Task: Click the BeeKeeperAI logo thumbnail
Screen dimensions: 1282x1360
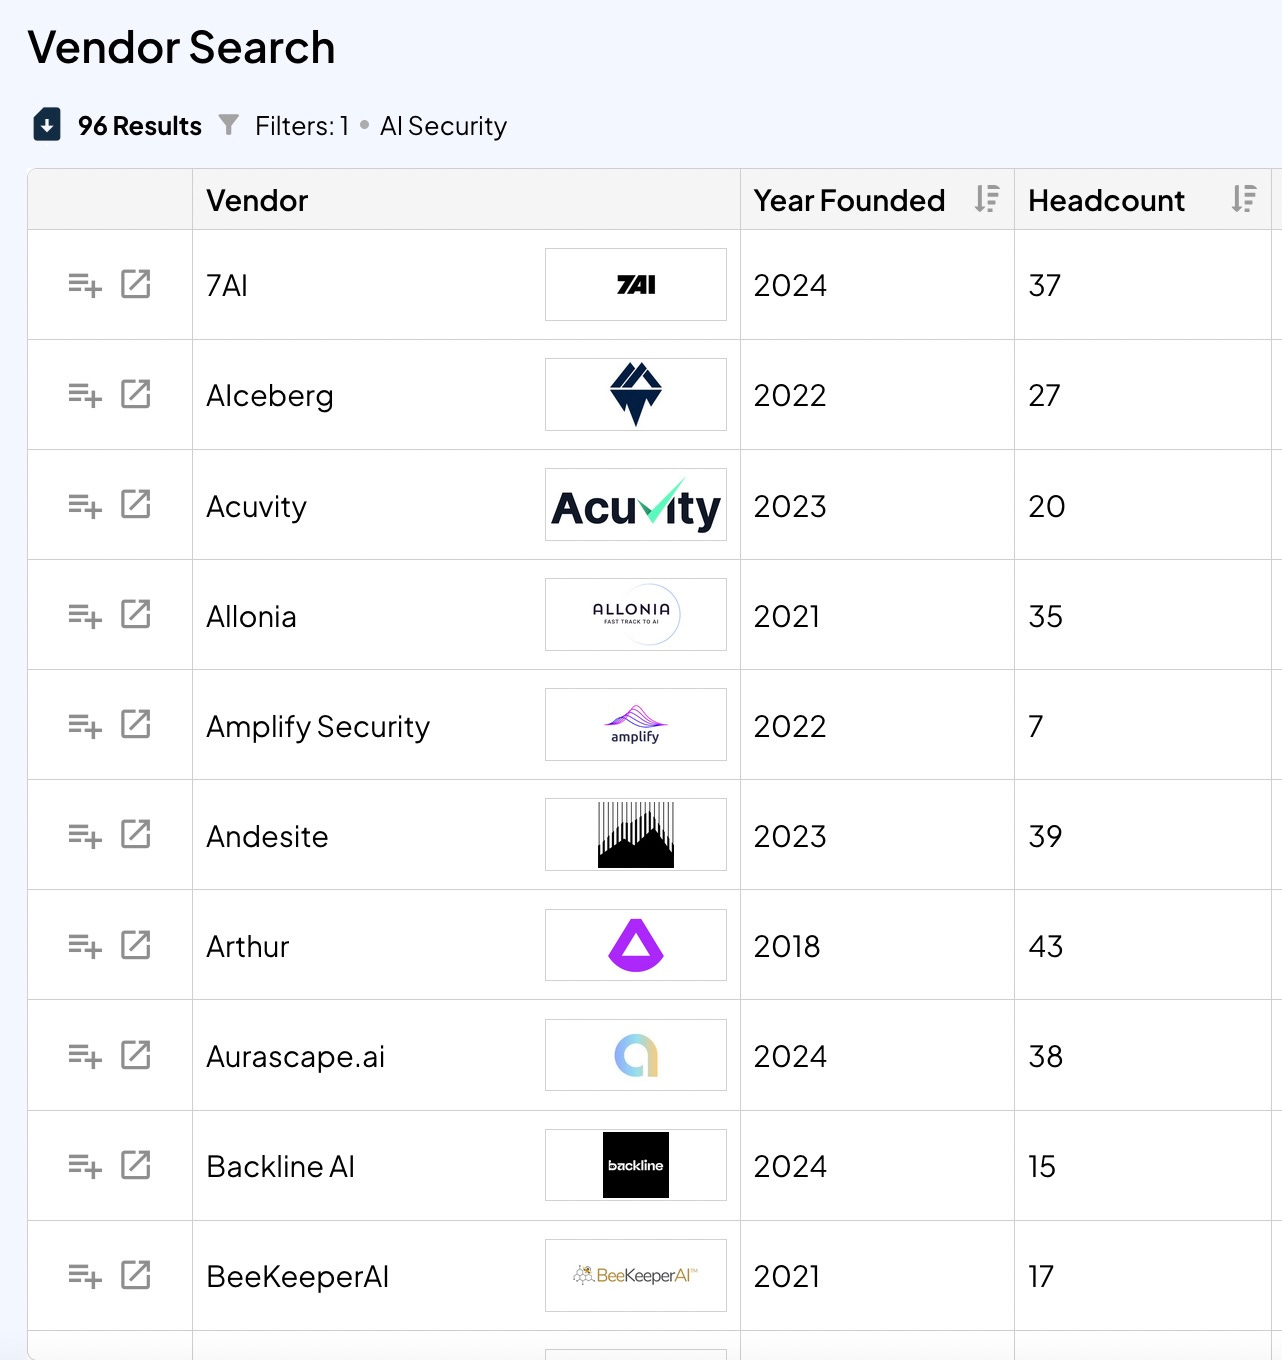Action: [x=636, y=1275]
